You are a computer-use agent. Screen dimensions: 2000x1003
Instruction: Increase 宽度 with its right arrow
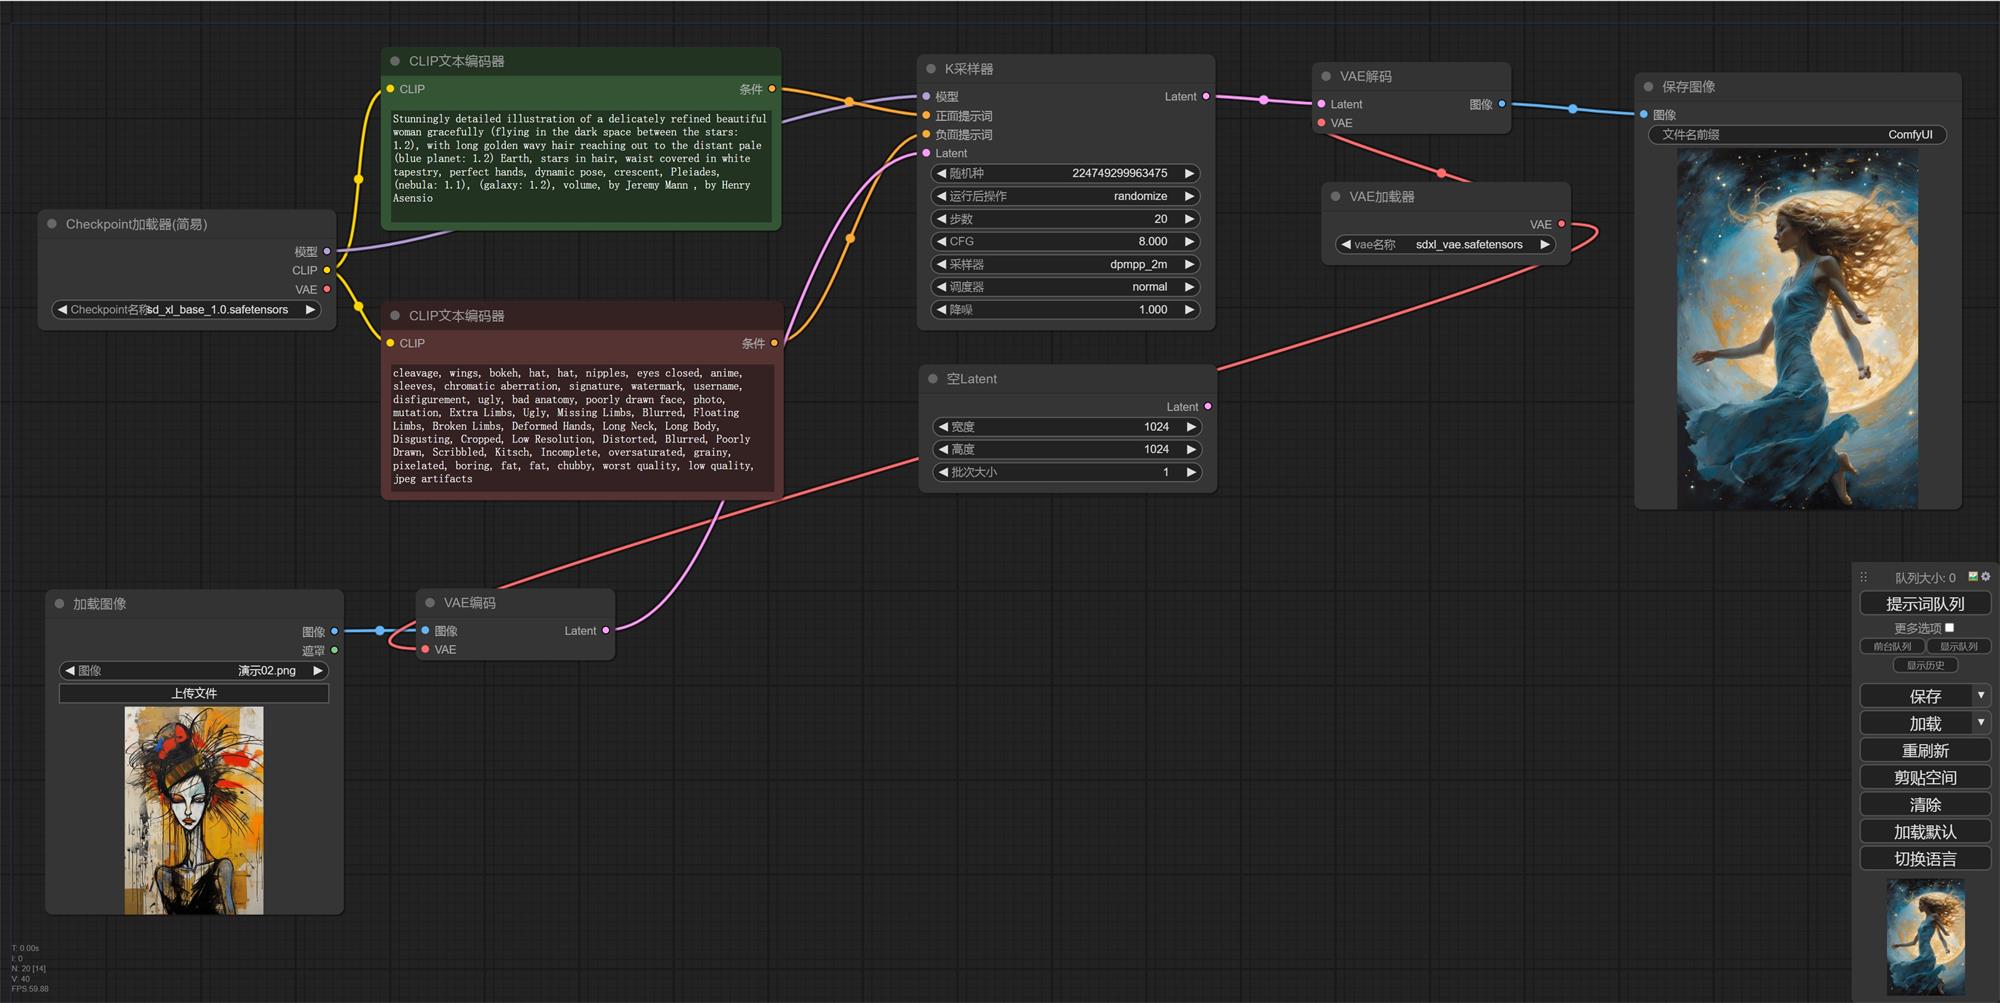(x=1191, y=427)
